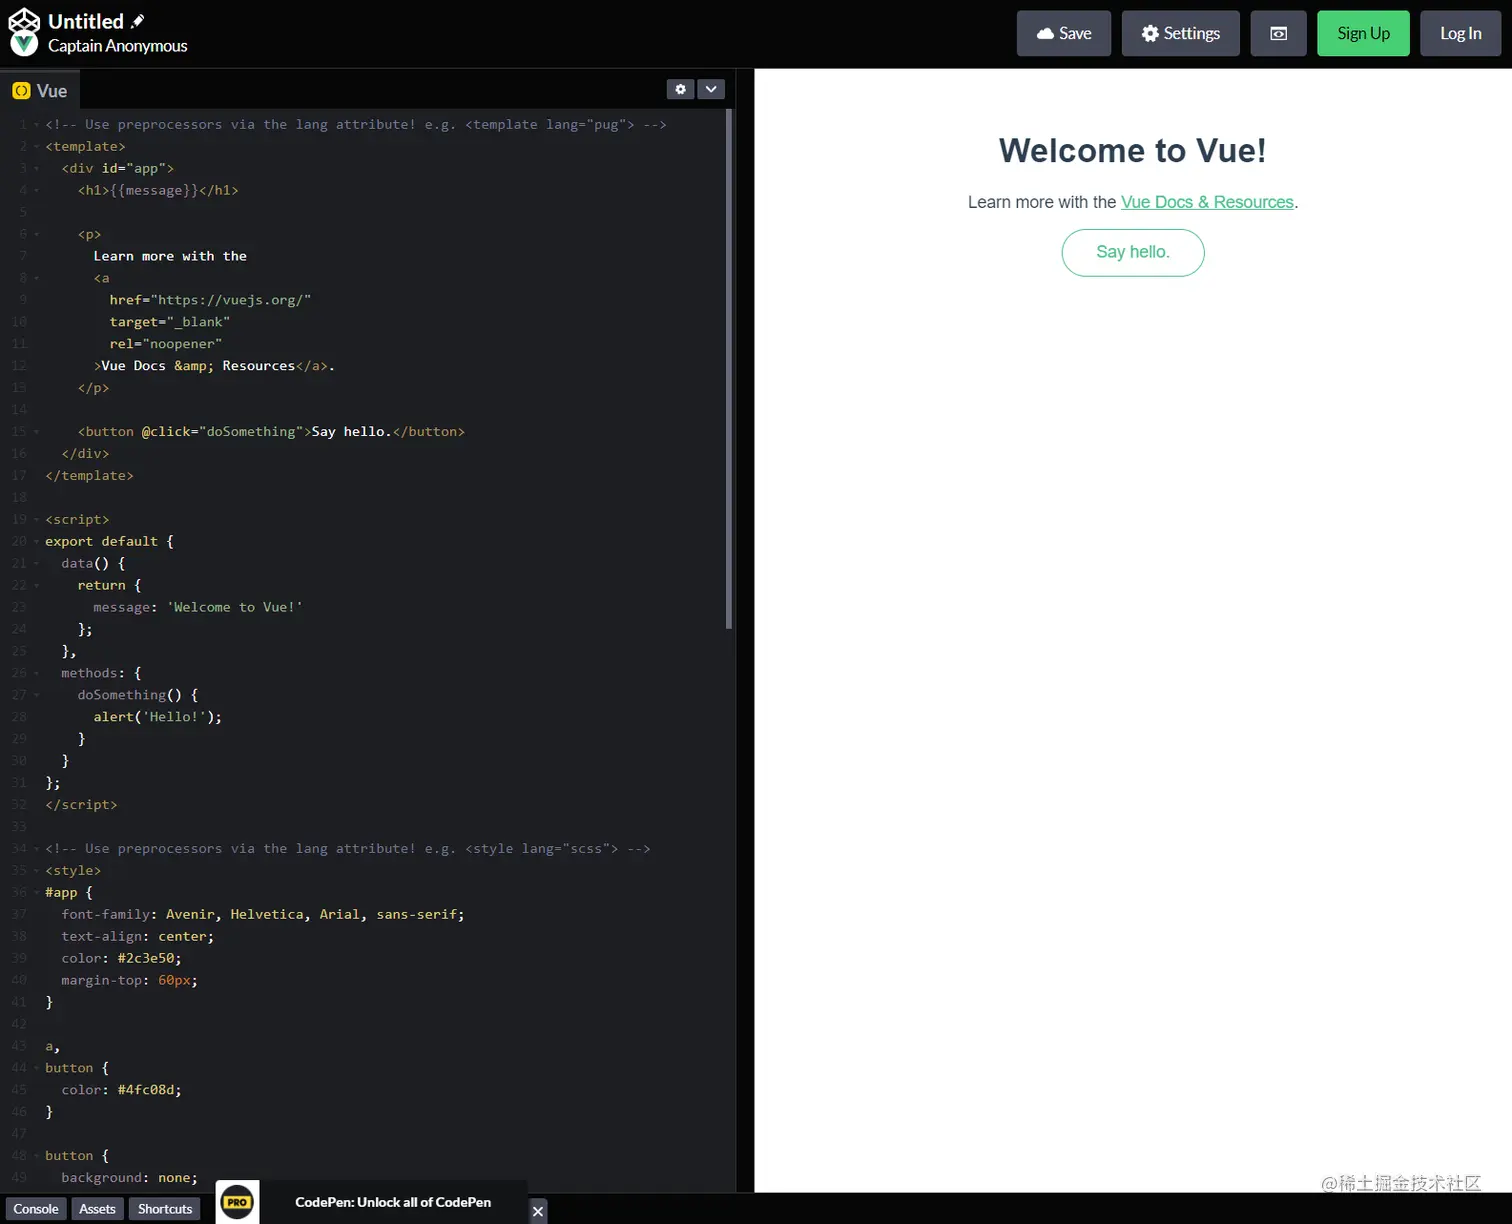Open the Console panel
This screenshot has width=1512, height=1224.
point(36,1209)
